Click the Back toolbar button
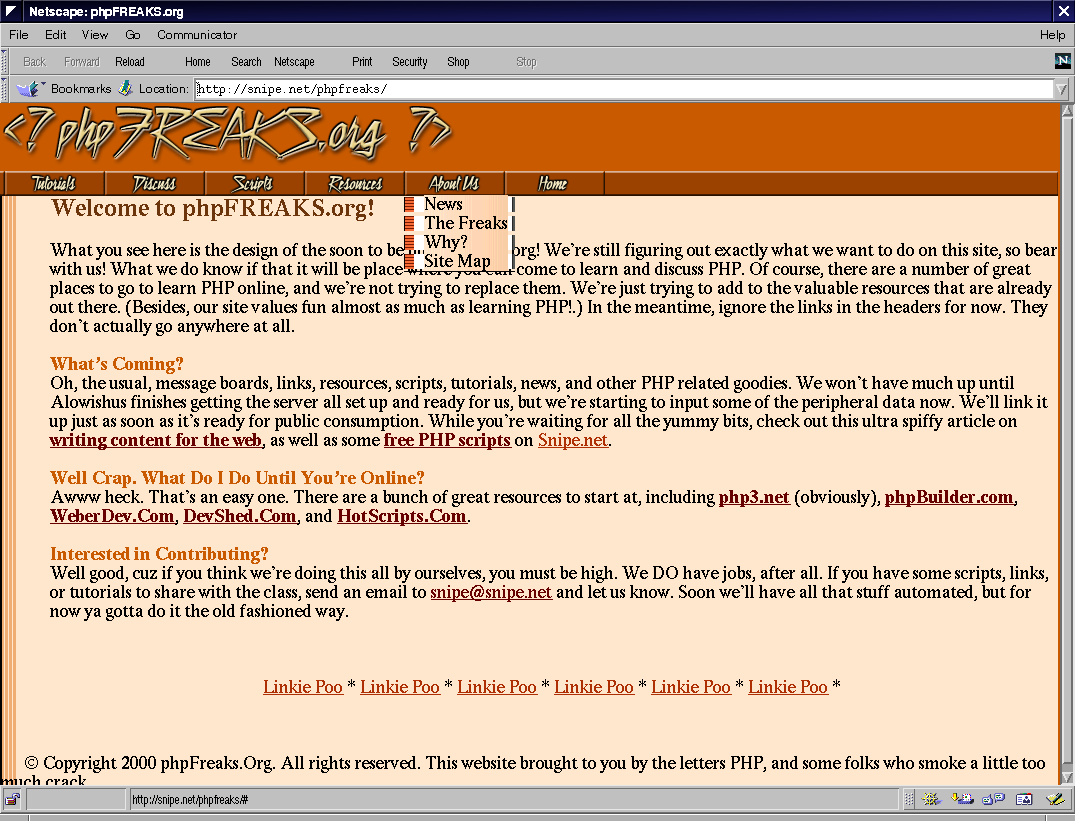 coord(34,62)
